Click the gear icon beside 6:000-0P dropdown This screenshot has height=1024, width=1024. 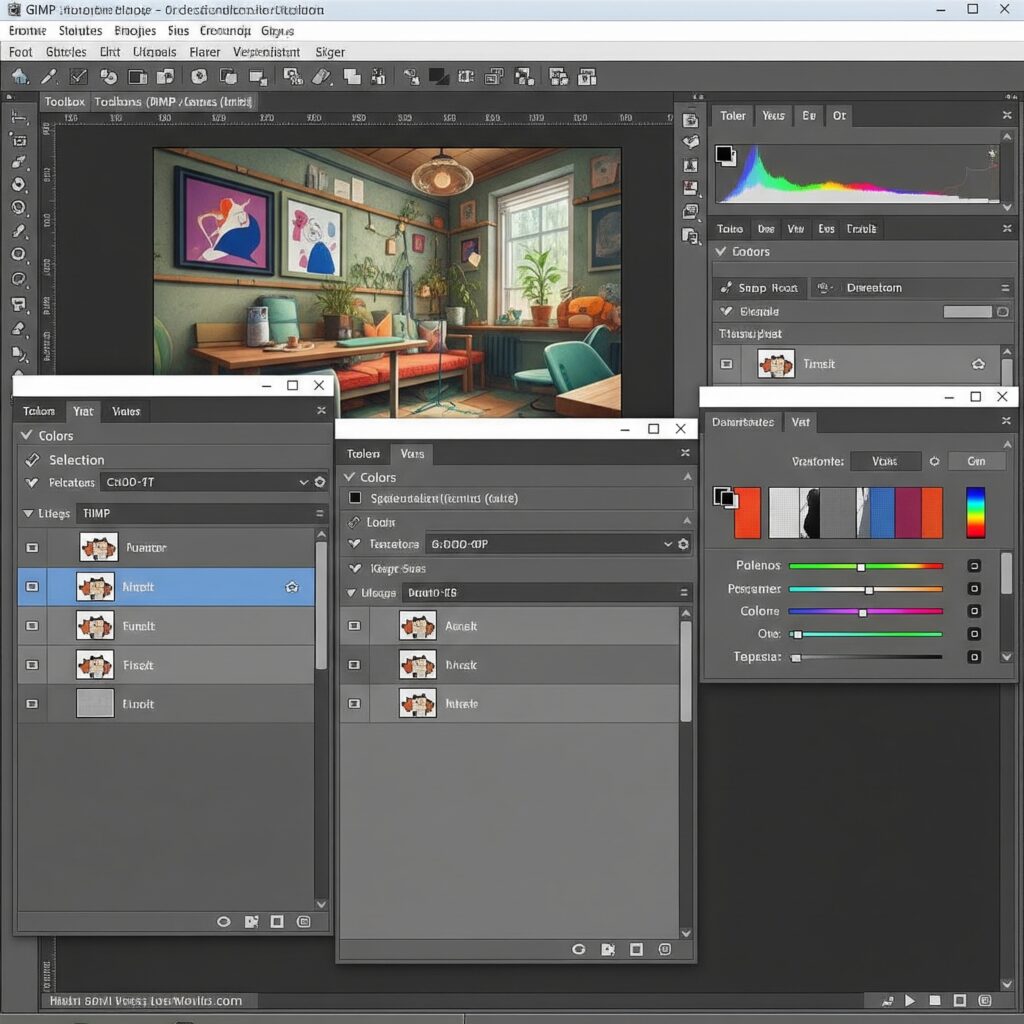pyautogui.click(x=683, y=544)
